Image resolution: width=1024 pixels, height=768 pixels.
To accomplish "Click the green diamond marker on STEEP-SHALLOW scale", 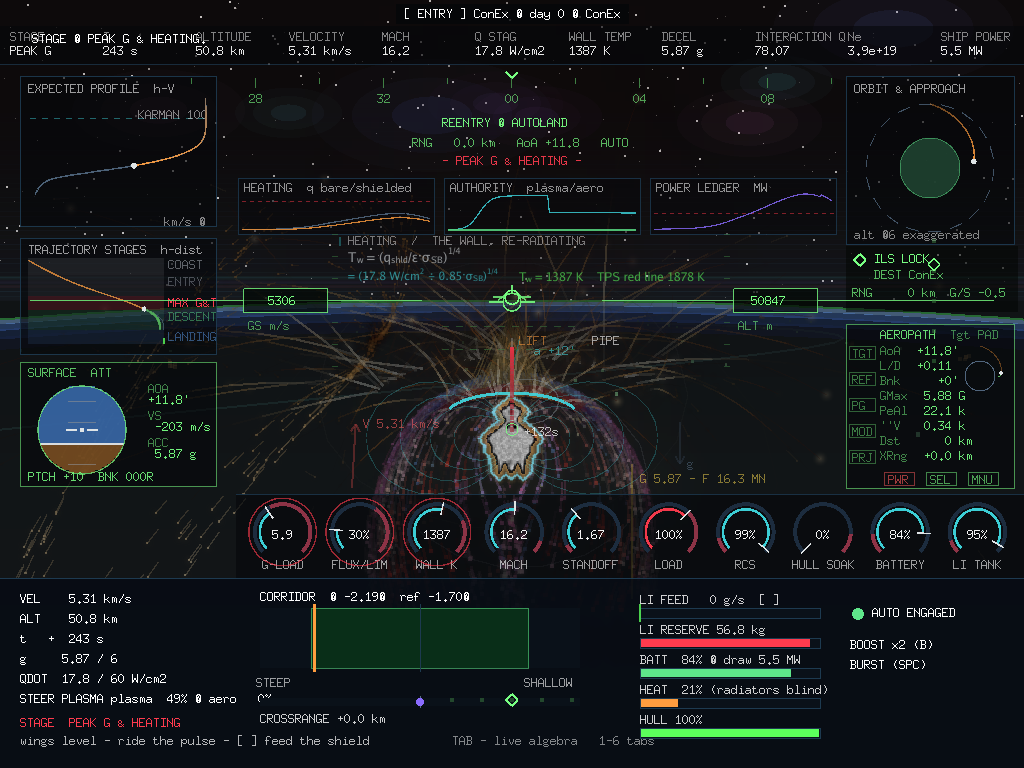I will pyautogui.click(x=512, y=700).
